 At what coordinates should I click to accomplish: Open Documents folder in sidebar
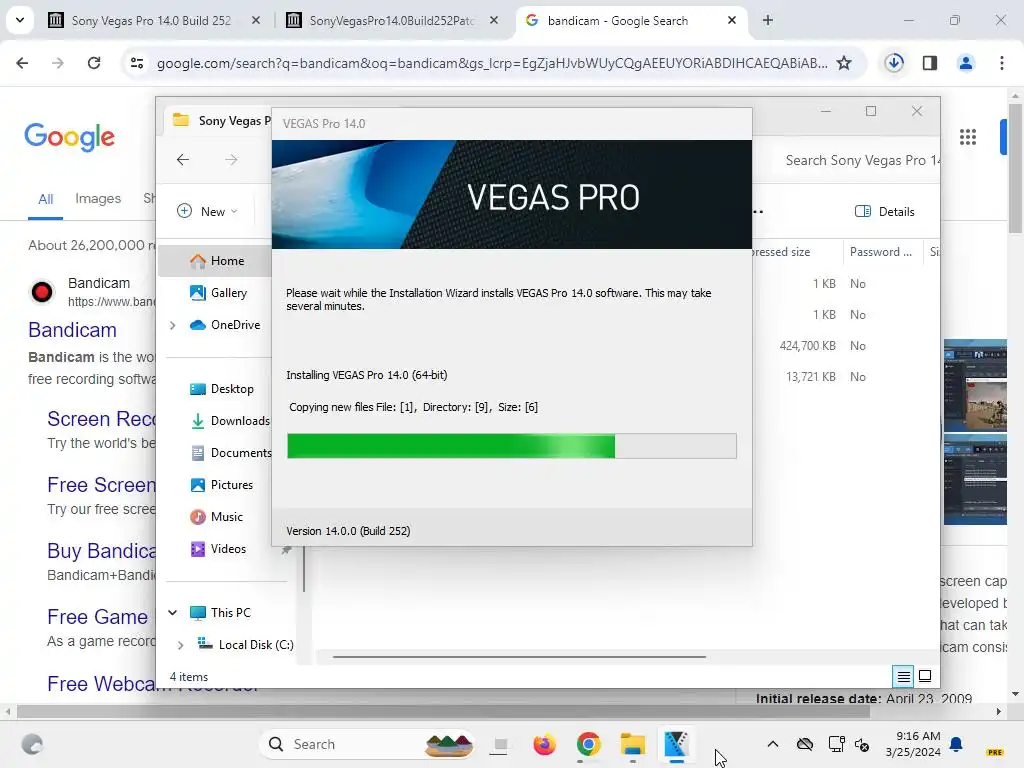click(230, 453)
